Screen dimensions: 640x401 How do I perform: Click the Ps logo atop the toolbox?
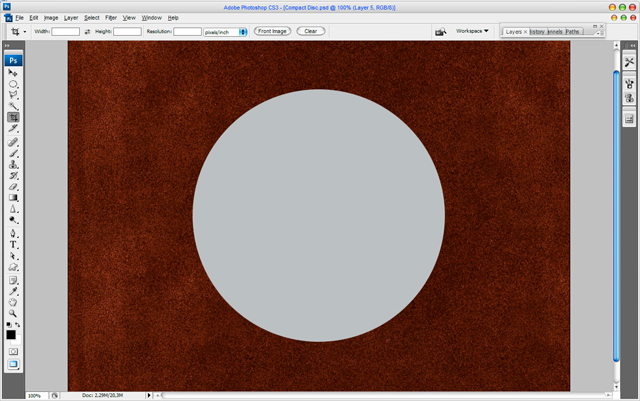(x=13, y=60)
